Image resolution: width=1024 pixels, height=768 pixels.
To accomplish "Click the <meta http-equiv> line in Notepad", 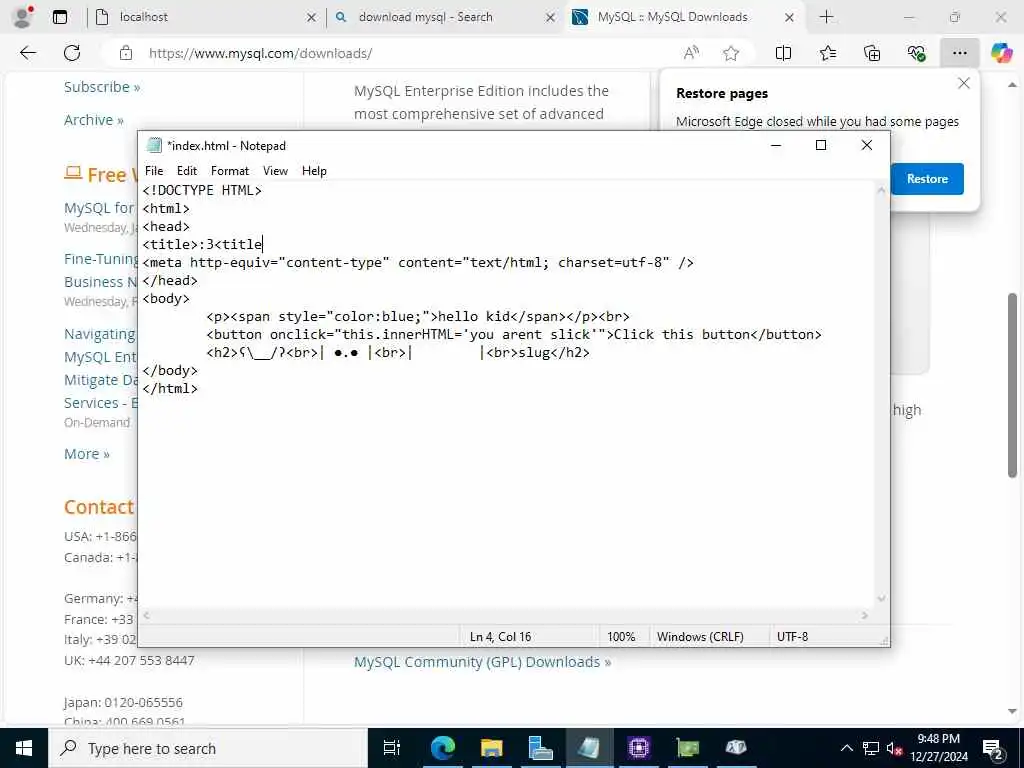I will pyautogui.click(x=418, y=263).
